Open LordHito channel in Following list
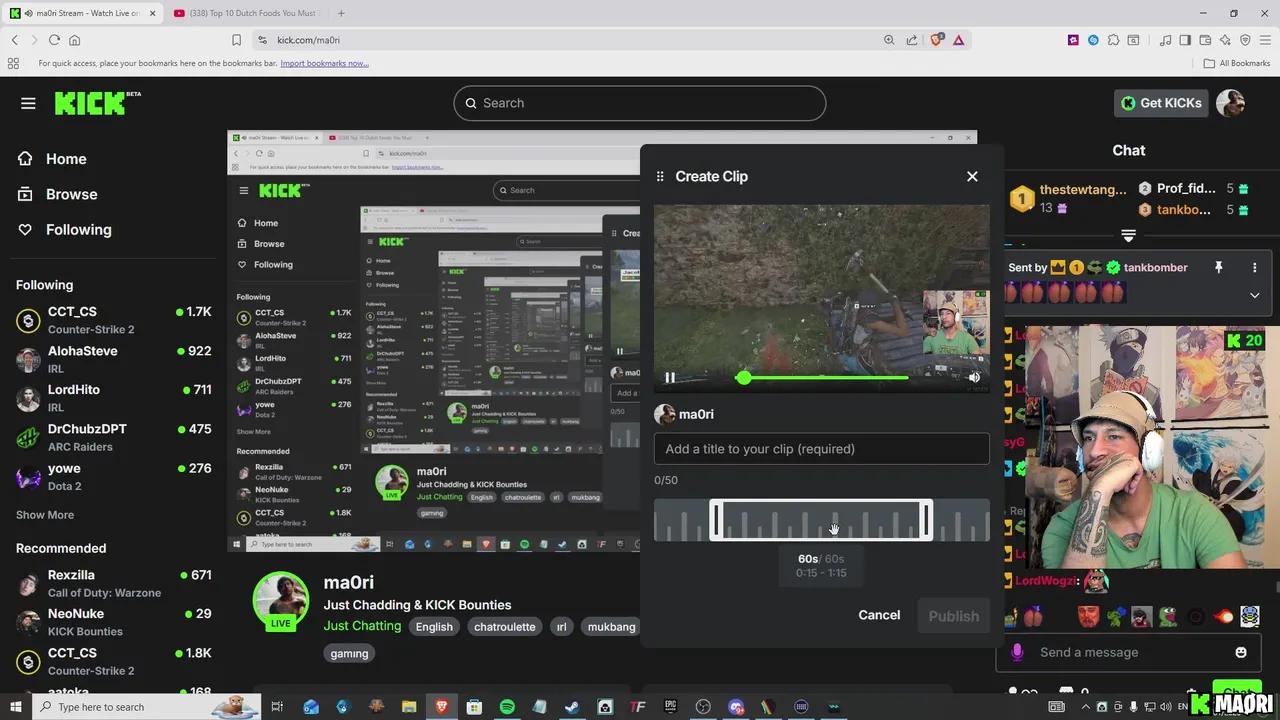The height and width of the screenshot is (720, 1280). (x=114, y=398)
